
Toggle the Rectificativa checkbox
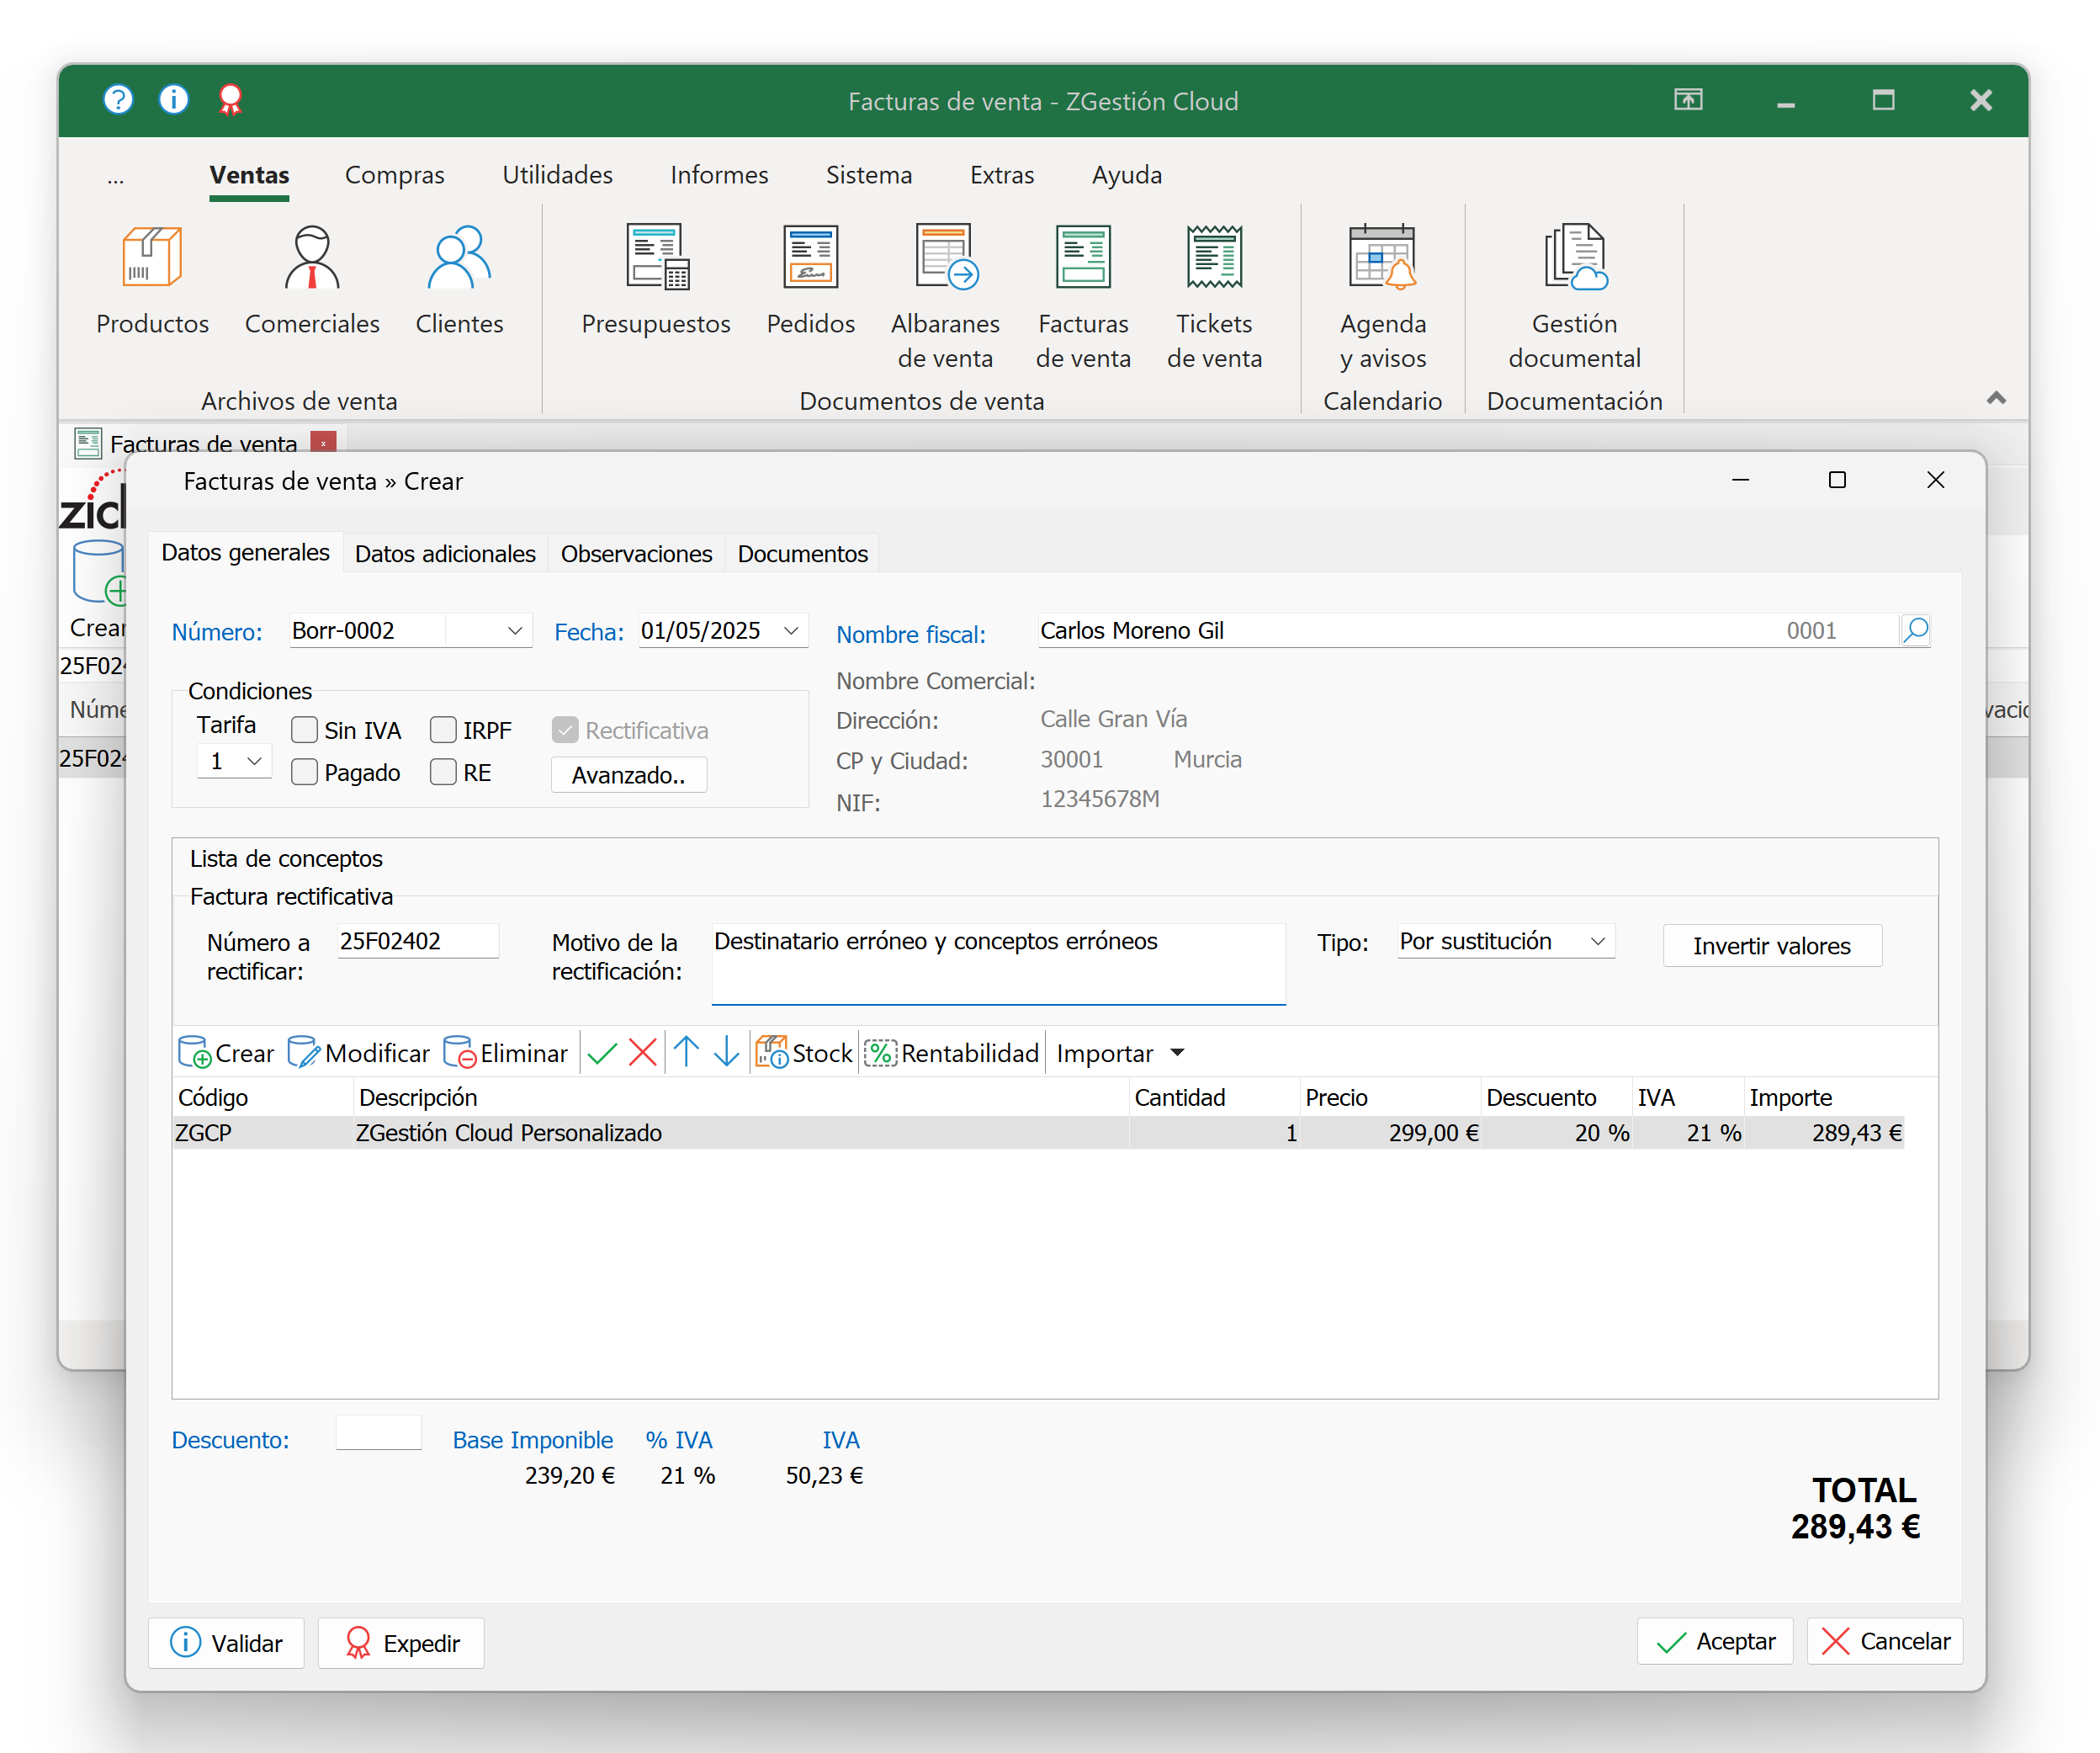pos(565,730)
